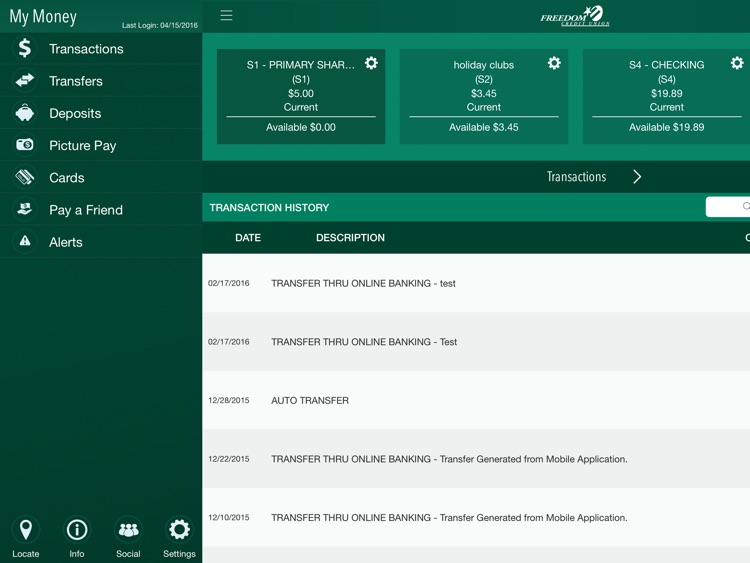The image size is (750, 563).
Task: Sort by the DESCRIPTION column header
Action: click(x=350, y=238)
